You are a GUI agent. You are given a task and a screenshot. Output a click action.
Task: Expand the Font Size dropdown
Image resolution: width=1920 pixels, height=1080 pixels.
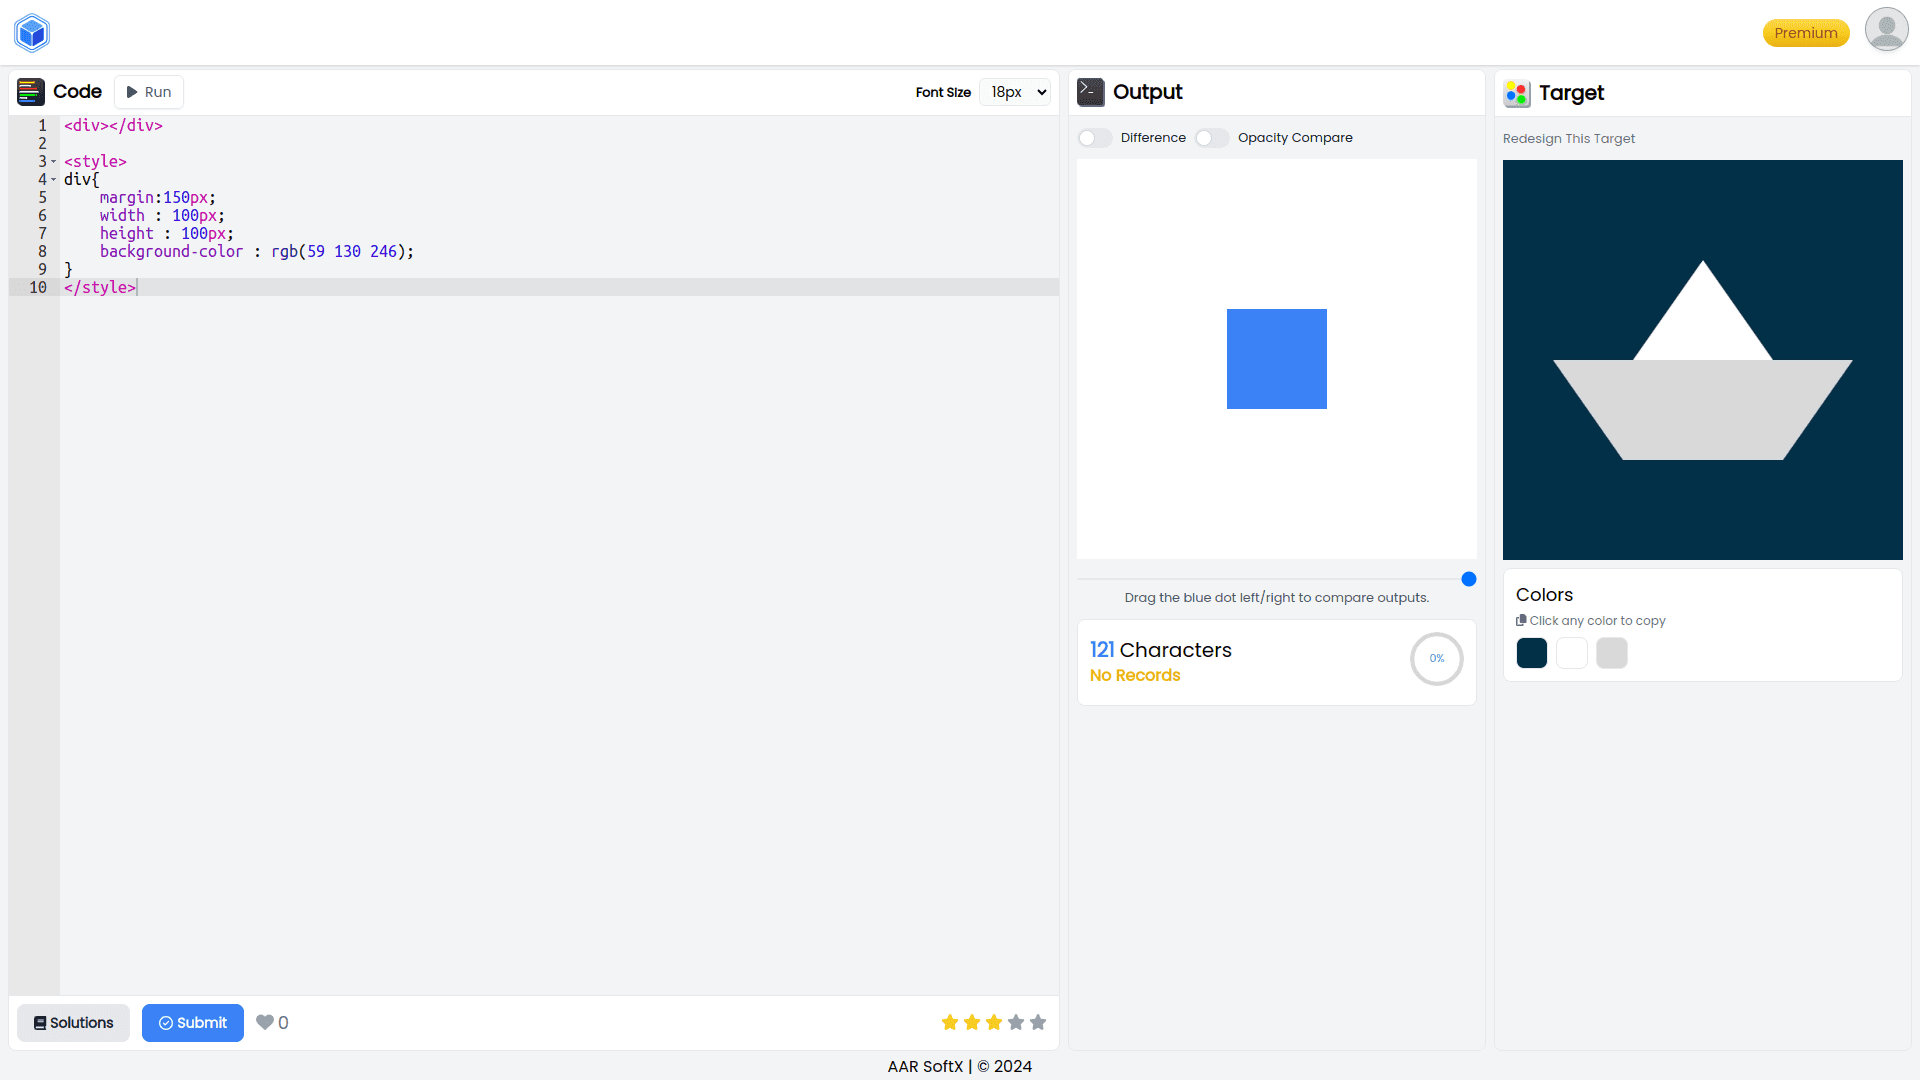(1018, 91)
